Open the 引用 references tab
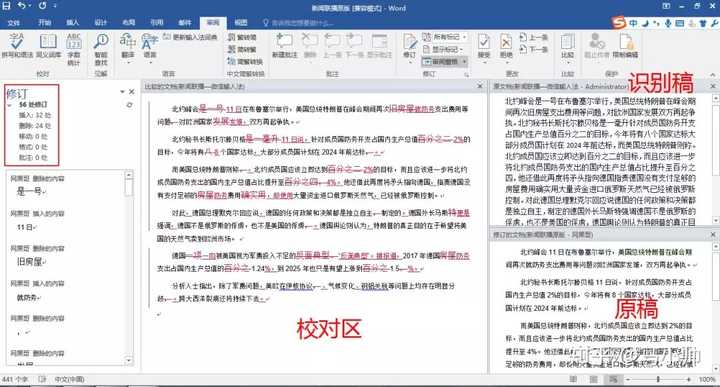This screenshot has height=387, width=720. 157,22
